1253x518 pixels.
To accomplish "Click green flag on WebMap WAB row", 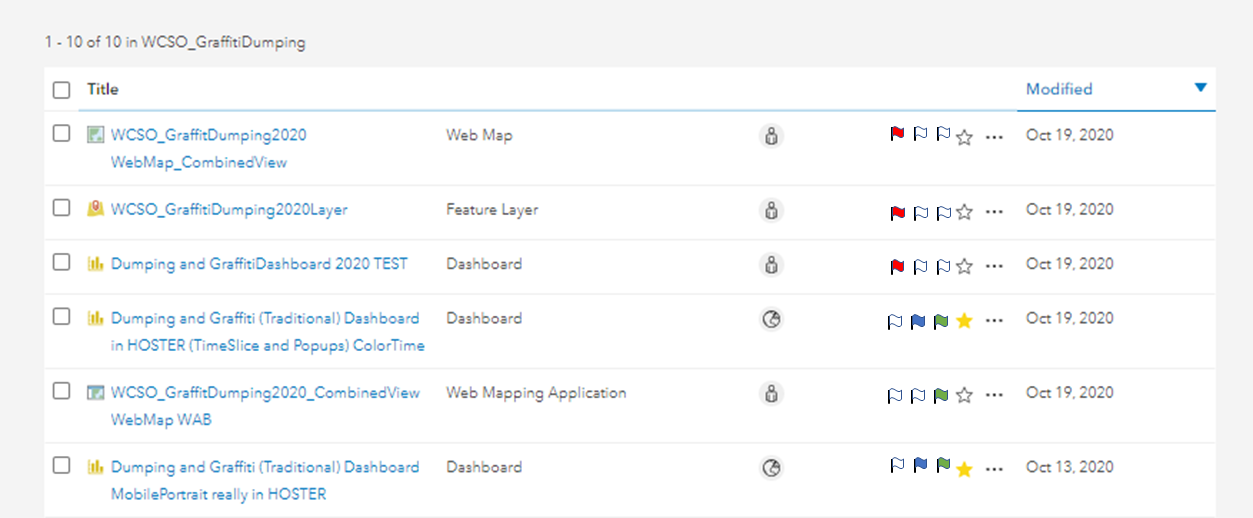I will coord(941,396).
